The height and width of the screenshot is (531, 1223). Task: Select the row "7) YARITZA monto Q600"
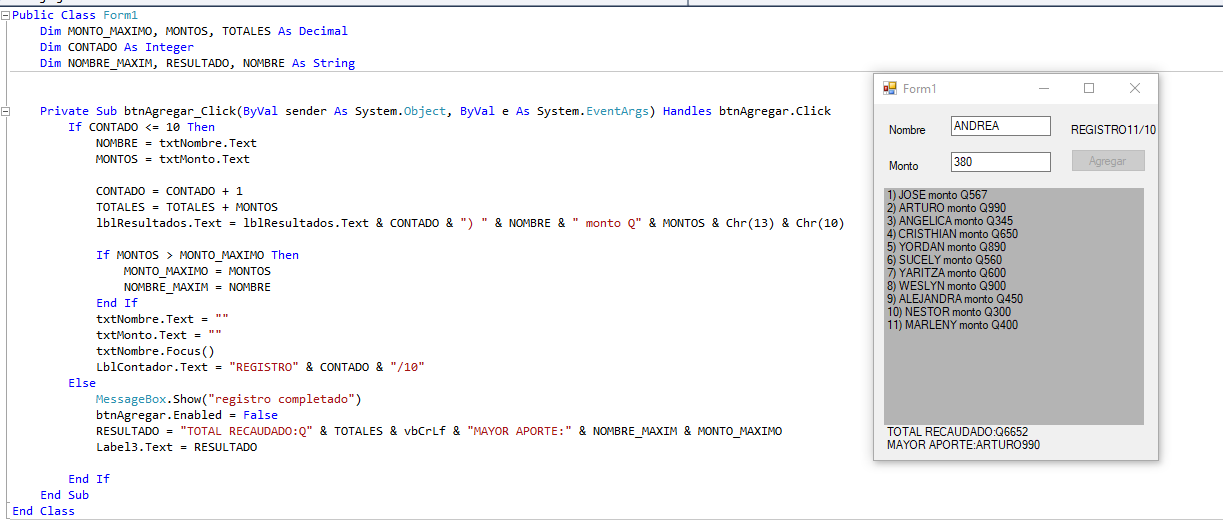click(x=946, y=273)
